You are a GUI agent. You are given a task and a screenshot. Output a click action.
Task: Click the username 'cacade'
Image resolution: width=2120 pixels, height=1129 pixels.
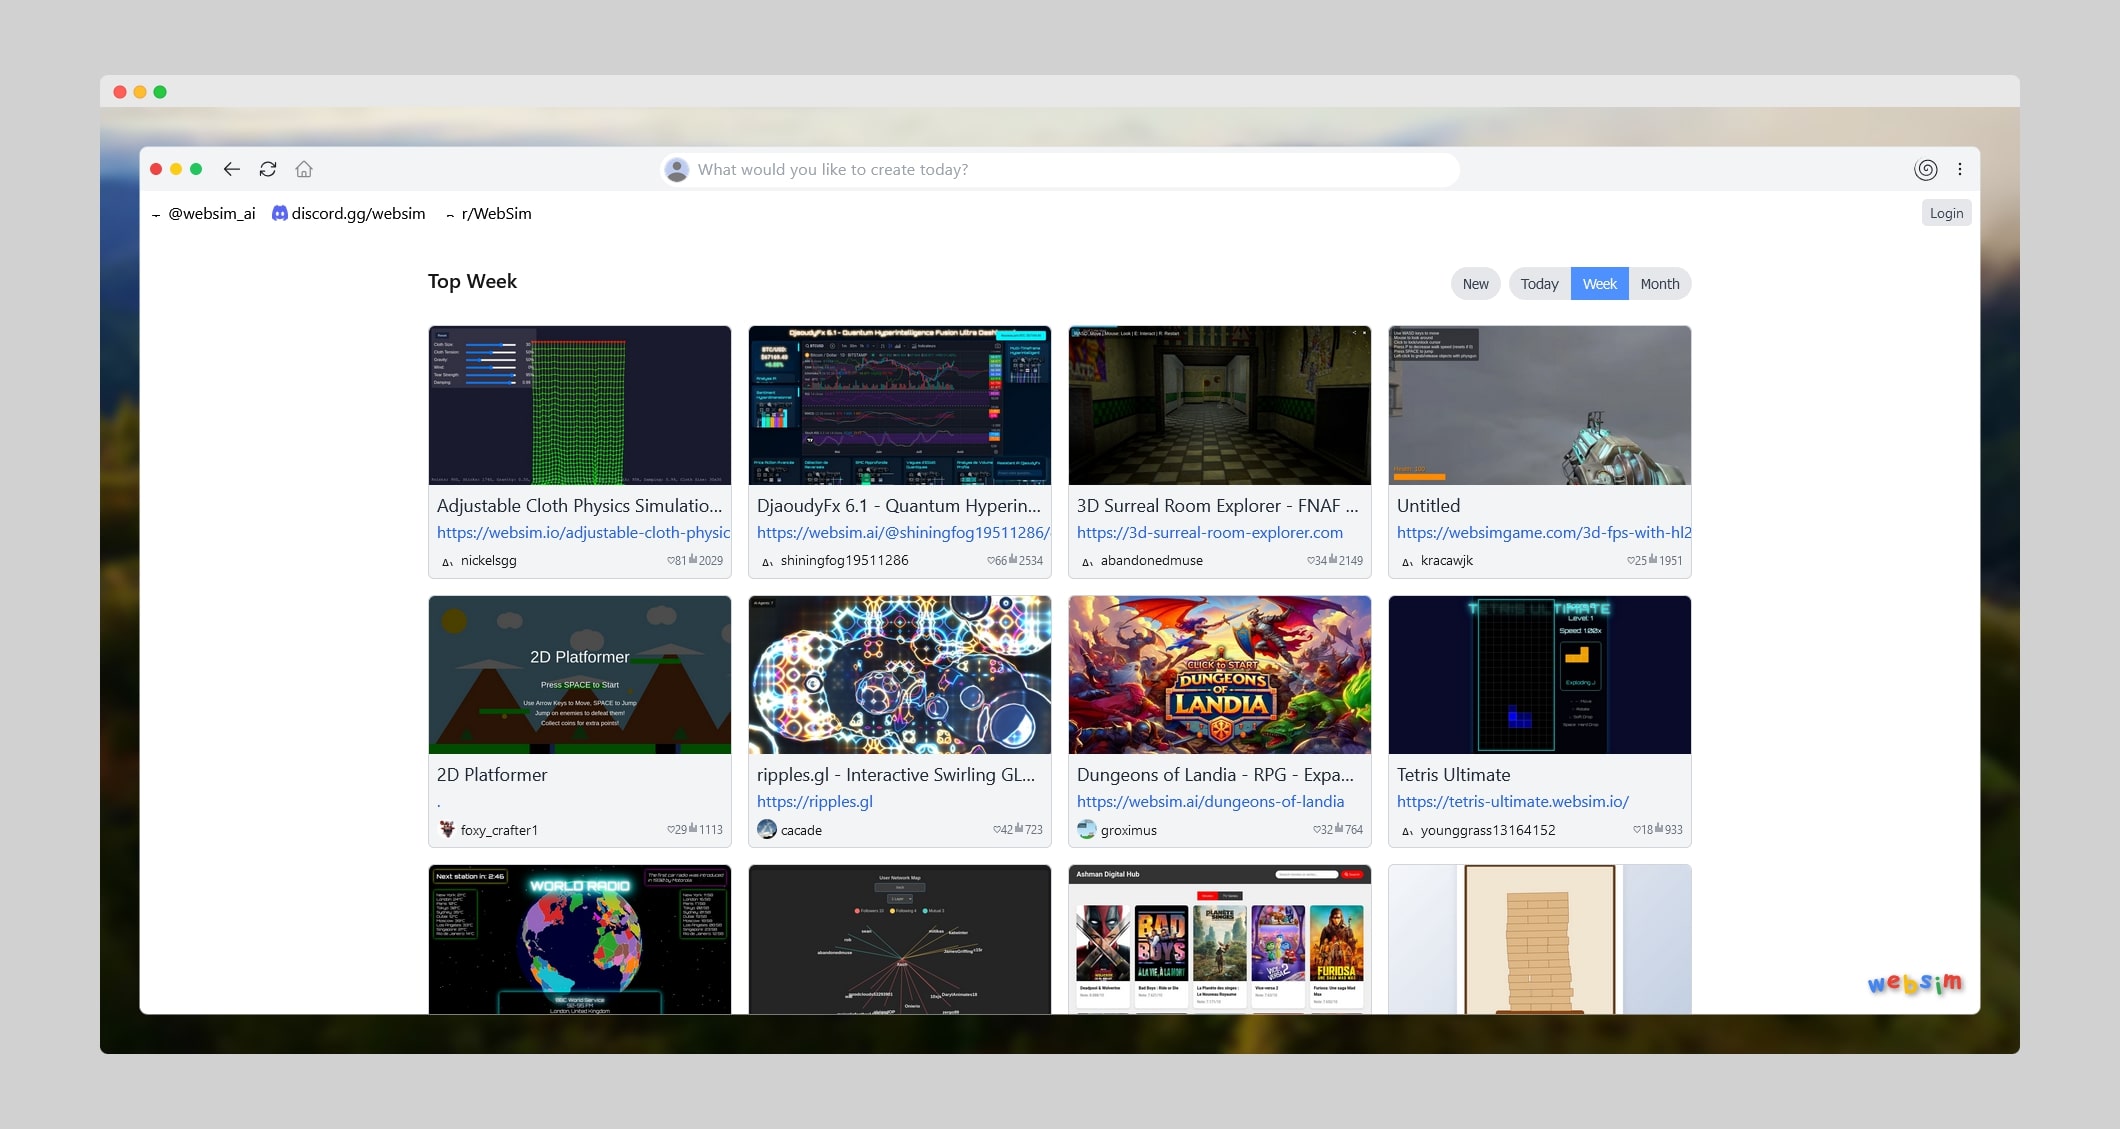(801, 830)
